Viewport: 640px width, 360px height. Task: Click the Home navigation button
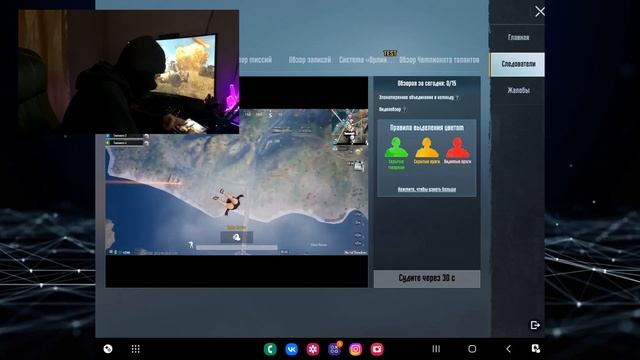pos(472,349)
